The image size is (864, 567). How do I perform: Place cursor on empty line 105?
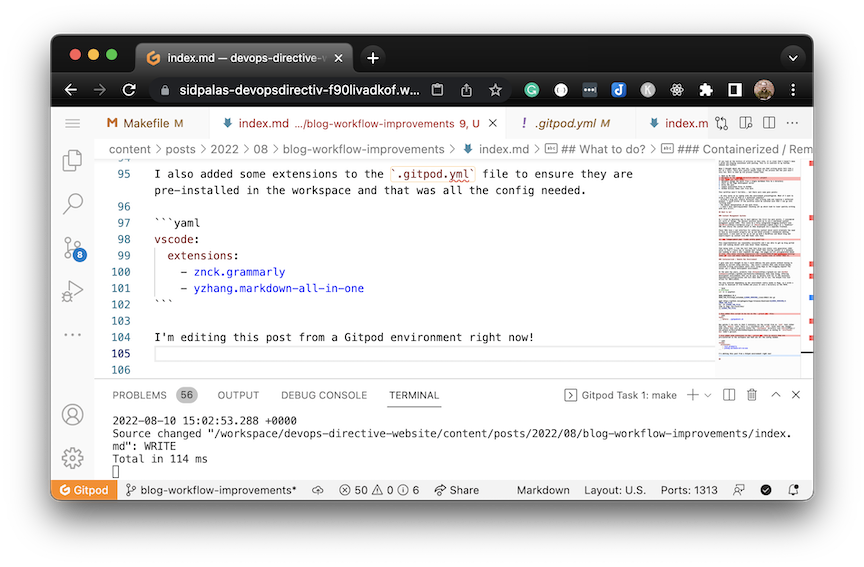[434, 354]
